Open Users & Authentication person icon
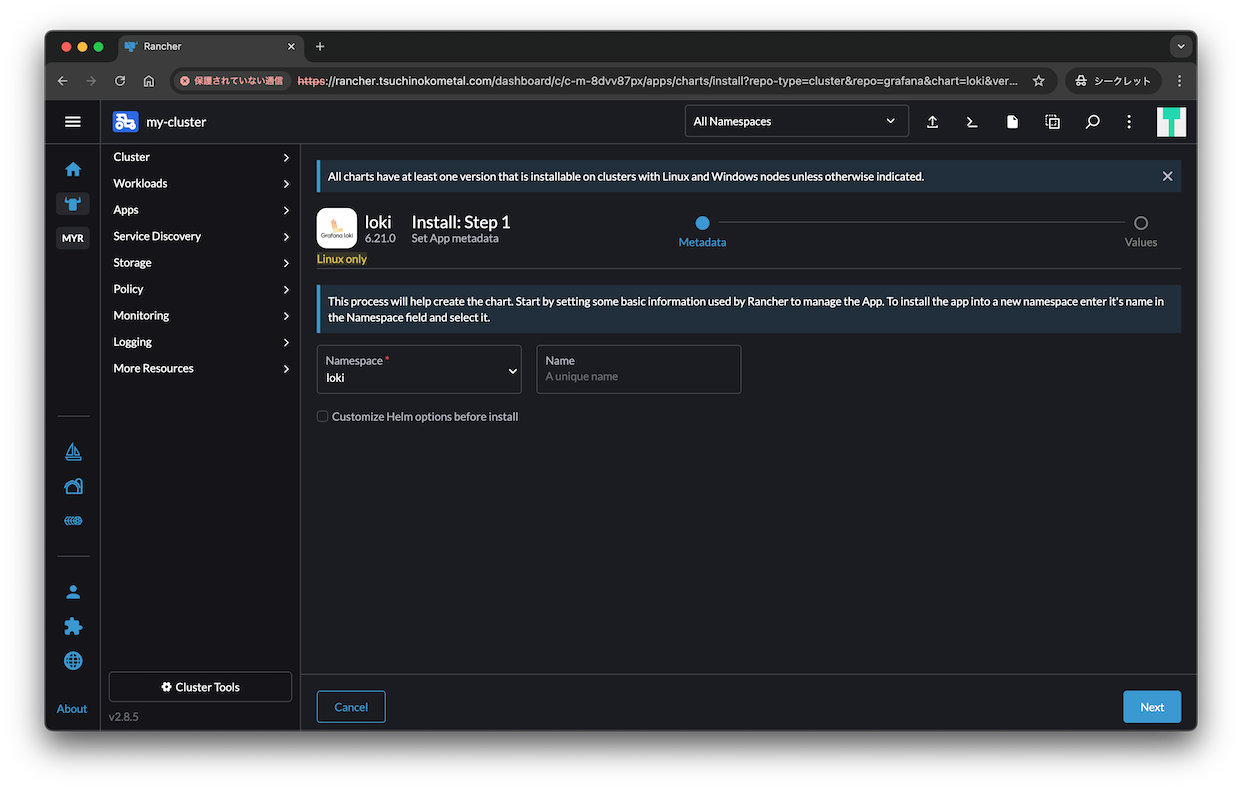This screenshot has width=1242, height=790. click(73, 592)
